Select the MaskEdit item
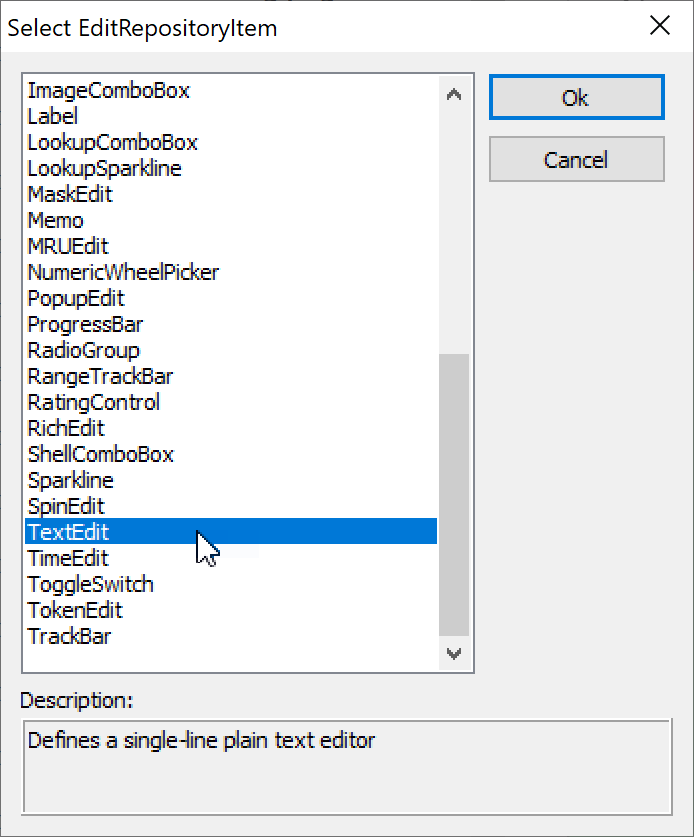Screen dimensions: 694x837 coord(70,194)
